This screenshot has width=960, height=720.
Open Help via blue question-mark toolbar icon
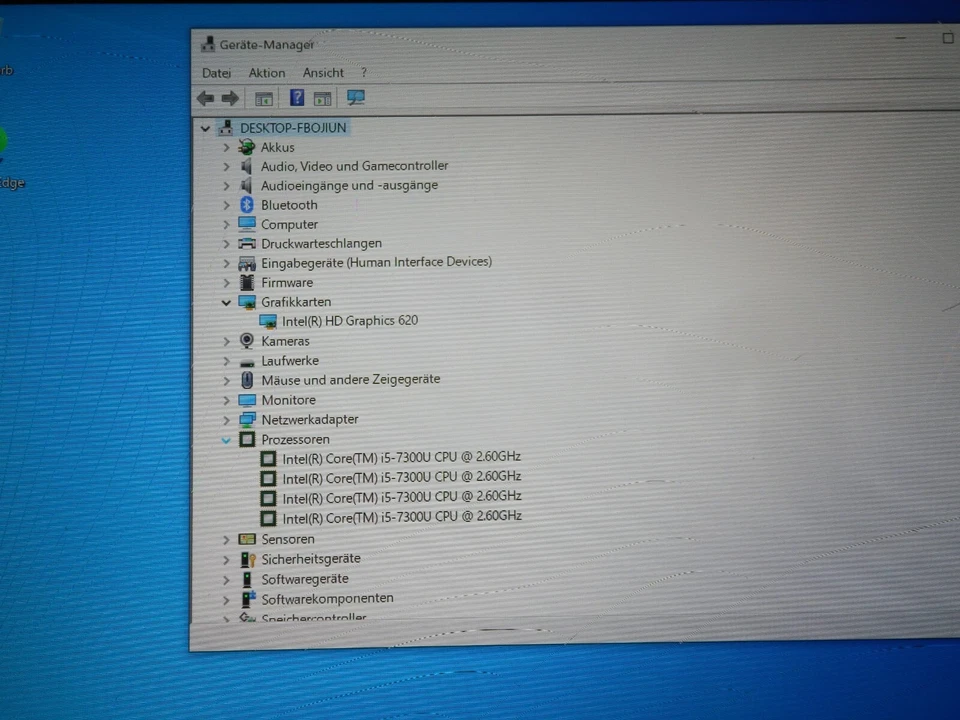(x=297, y=97)
